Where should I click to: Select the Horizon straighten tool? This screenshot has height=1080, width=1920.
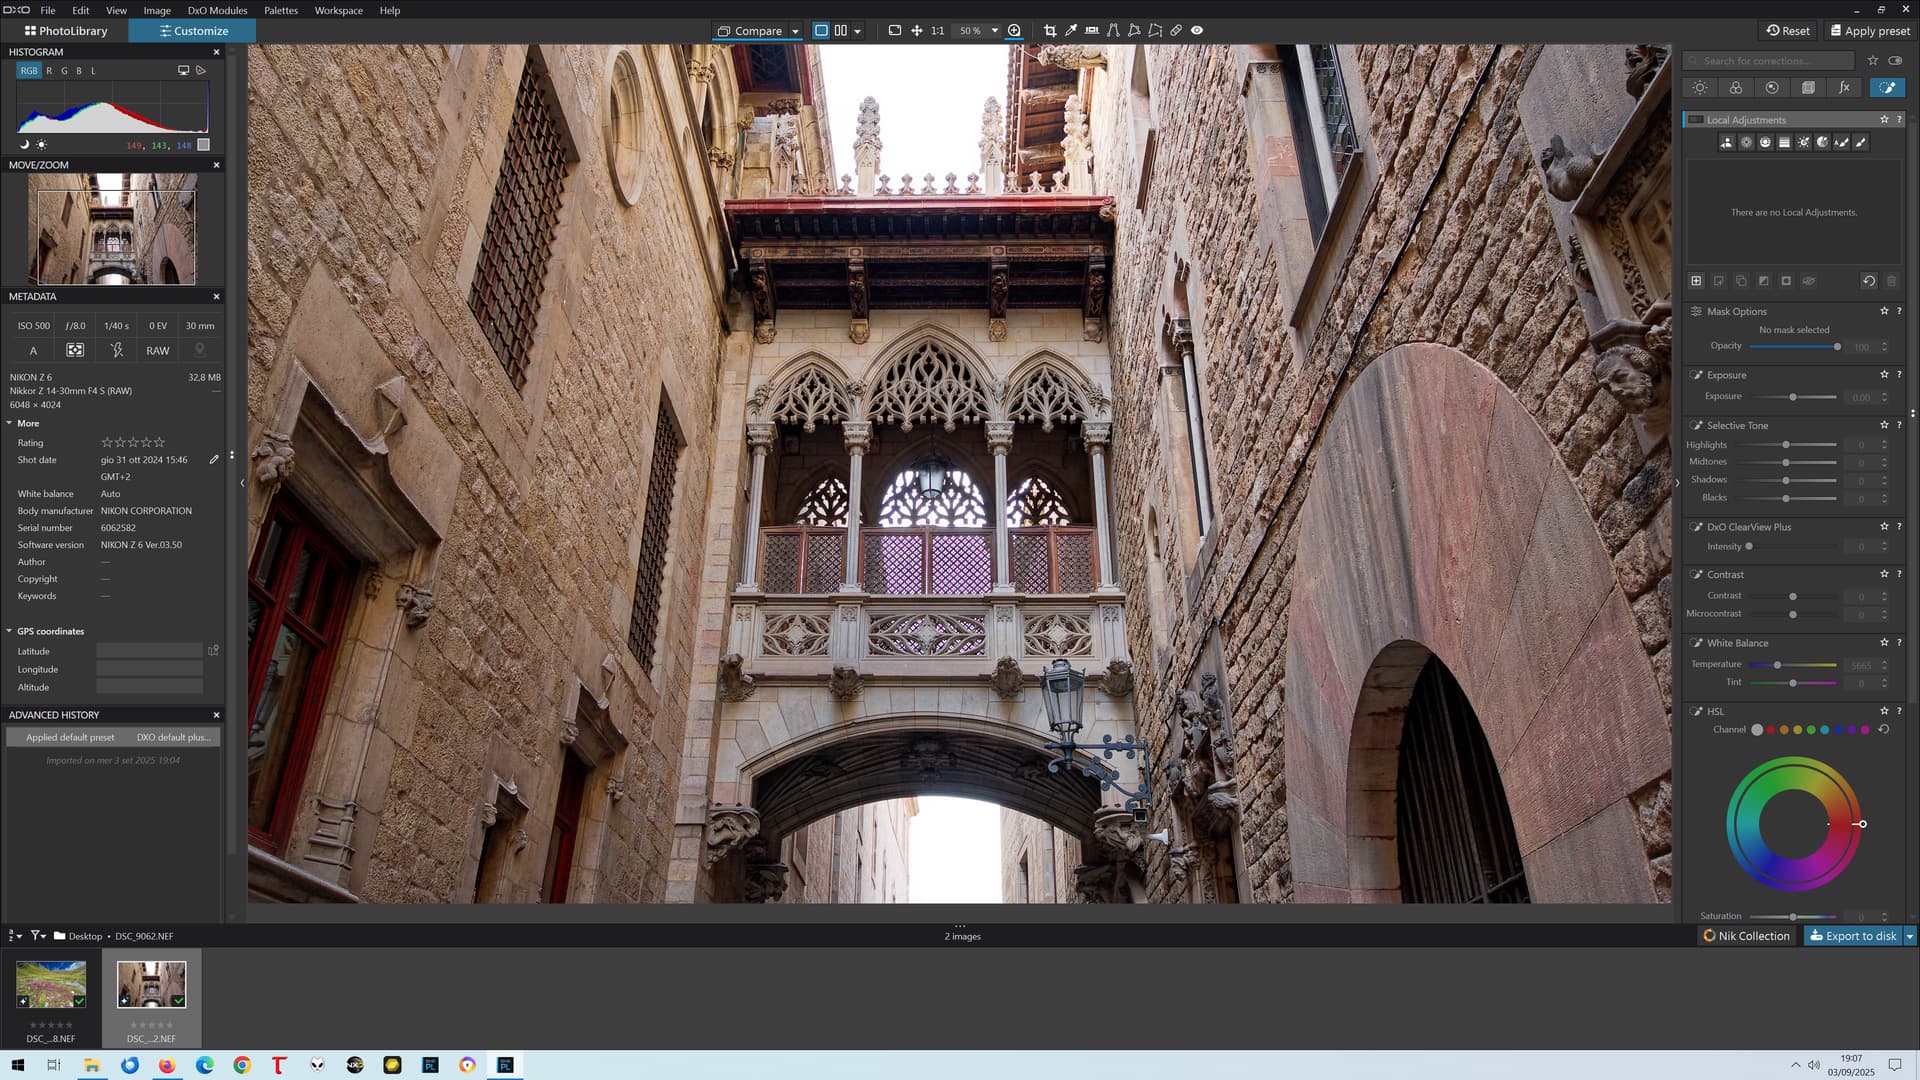pyautogui.click(x=1092, y=31)
